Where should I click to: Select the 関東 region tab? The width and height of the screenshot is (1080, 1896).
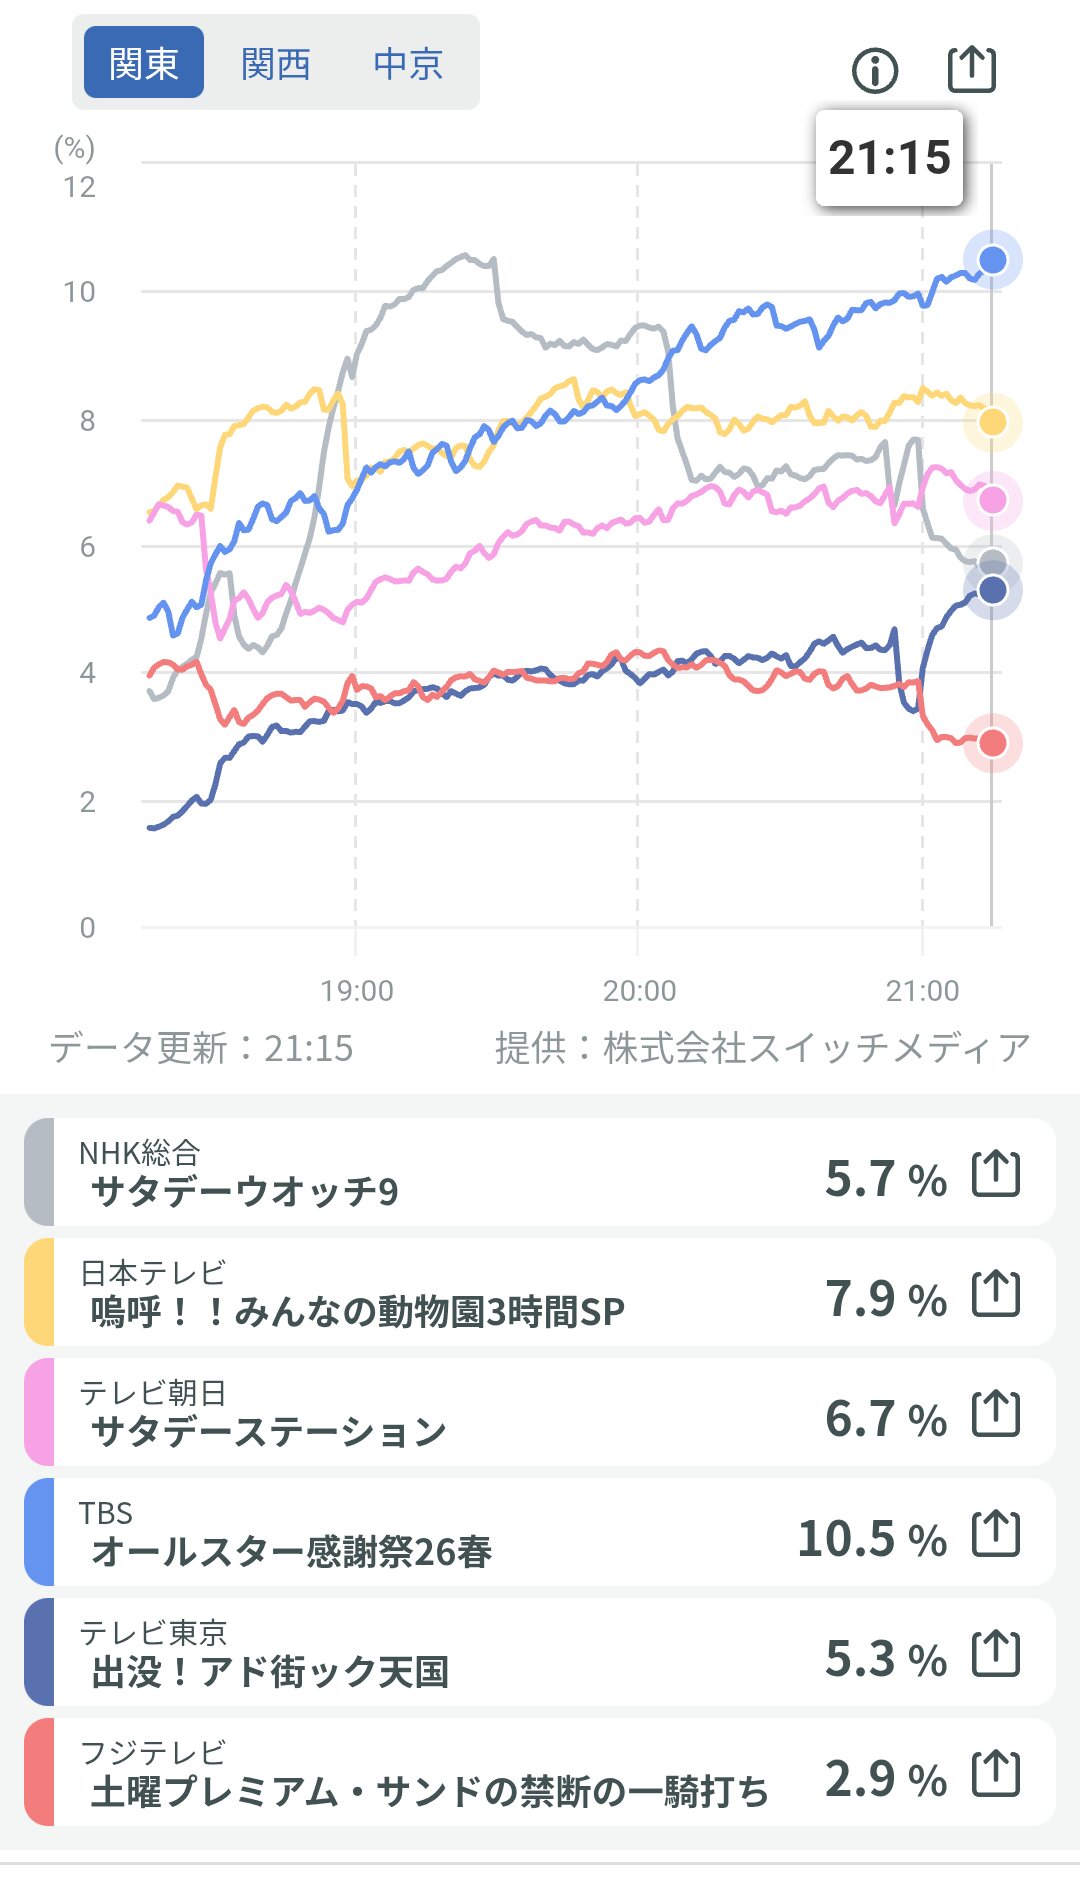144,63
